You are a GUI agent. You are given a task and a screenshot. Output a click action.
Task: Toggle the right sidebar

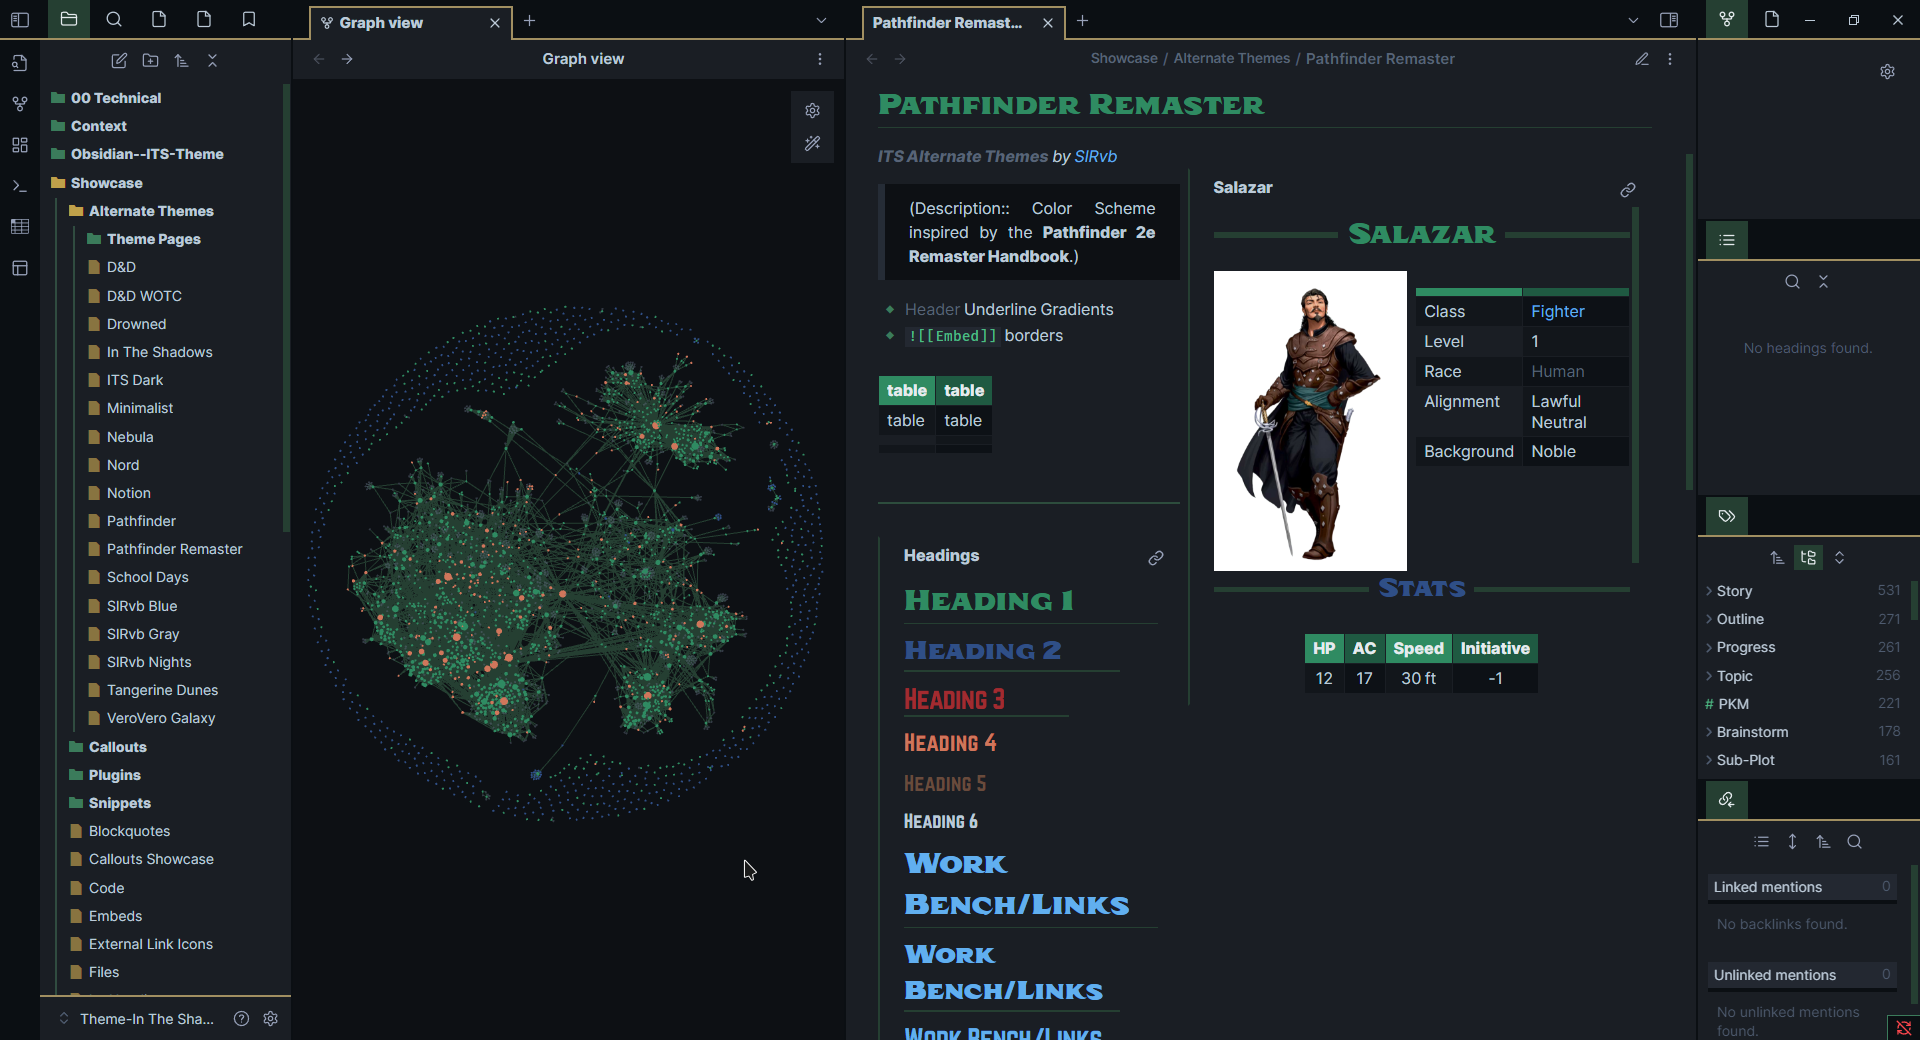[x=1669, y=20]
